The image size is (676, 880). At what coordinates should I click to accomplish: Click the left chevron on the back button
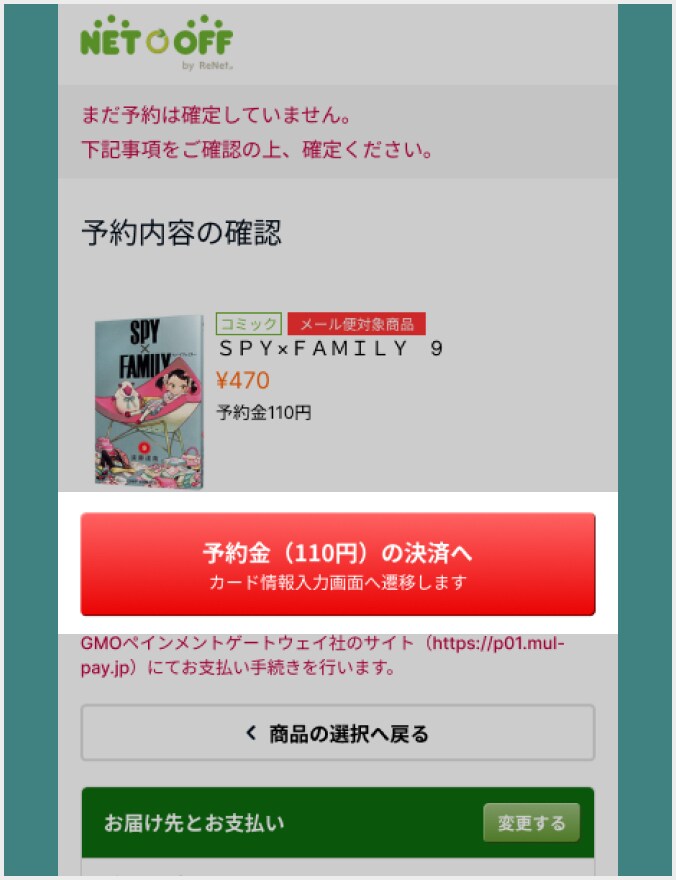251,732
